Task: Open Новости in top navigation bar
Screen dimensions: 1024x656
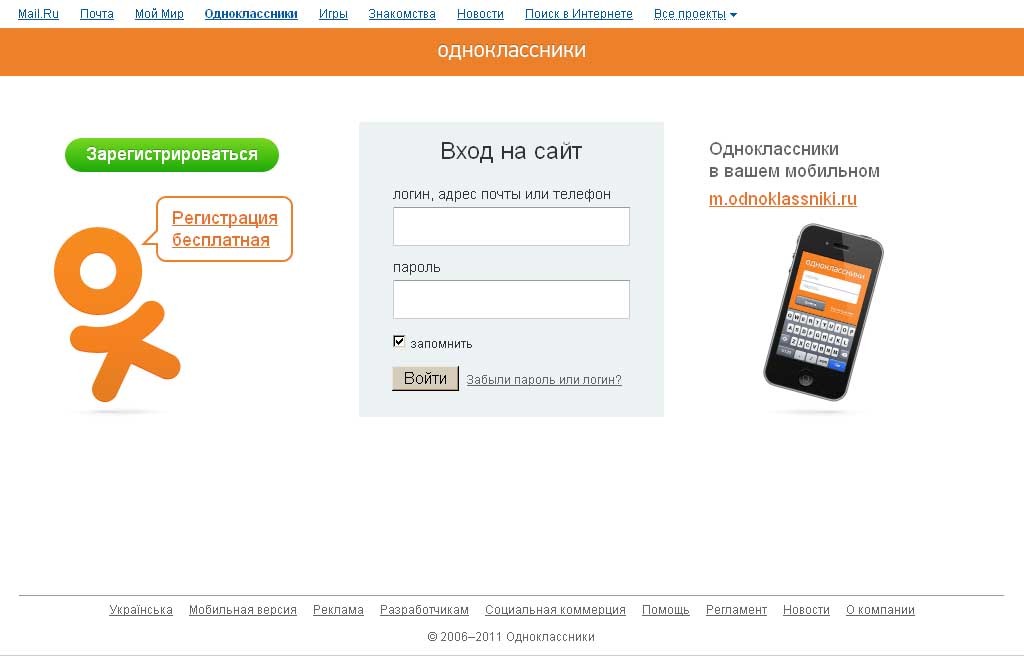Action: coord(481,14)
